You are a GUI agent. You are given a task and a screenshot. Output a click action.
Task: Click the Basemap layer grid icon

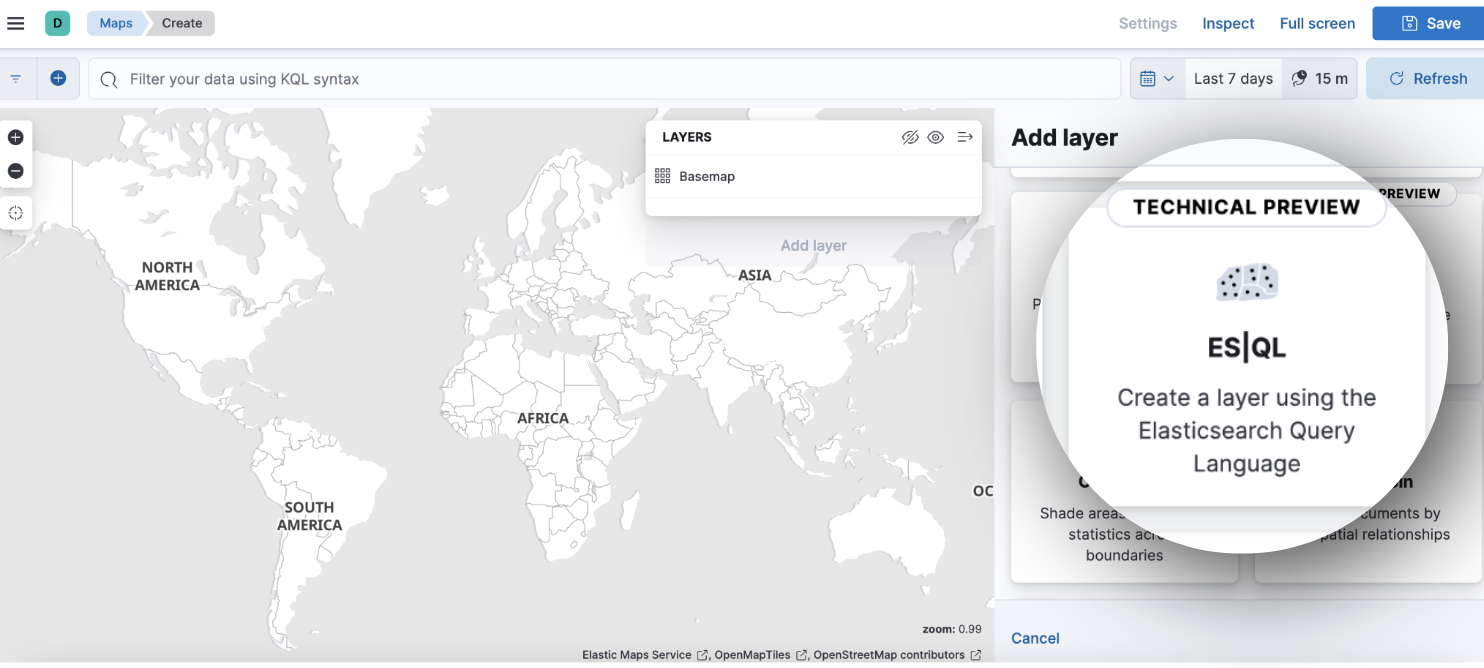tap(662, 175)
